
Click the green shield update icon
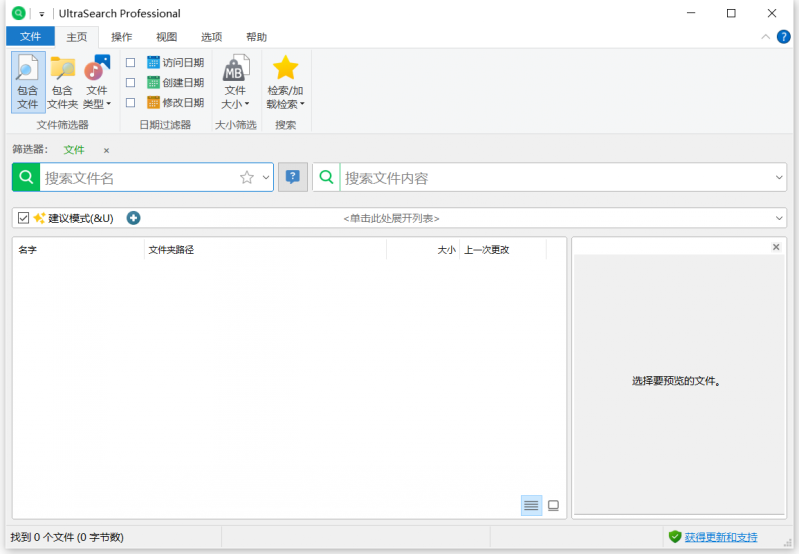pyautogui.click(x=675, y=537)
